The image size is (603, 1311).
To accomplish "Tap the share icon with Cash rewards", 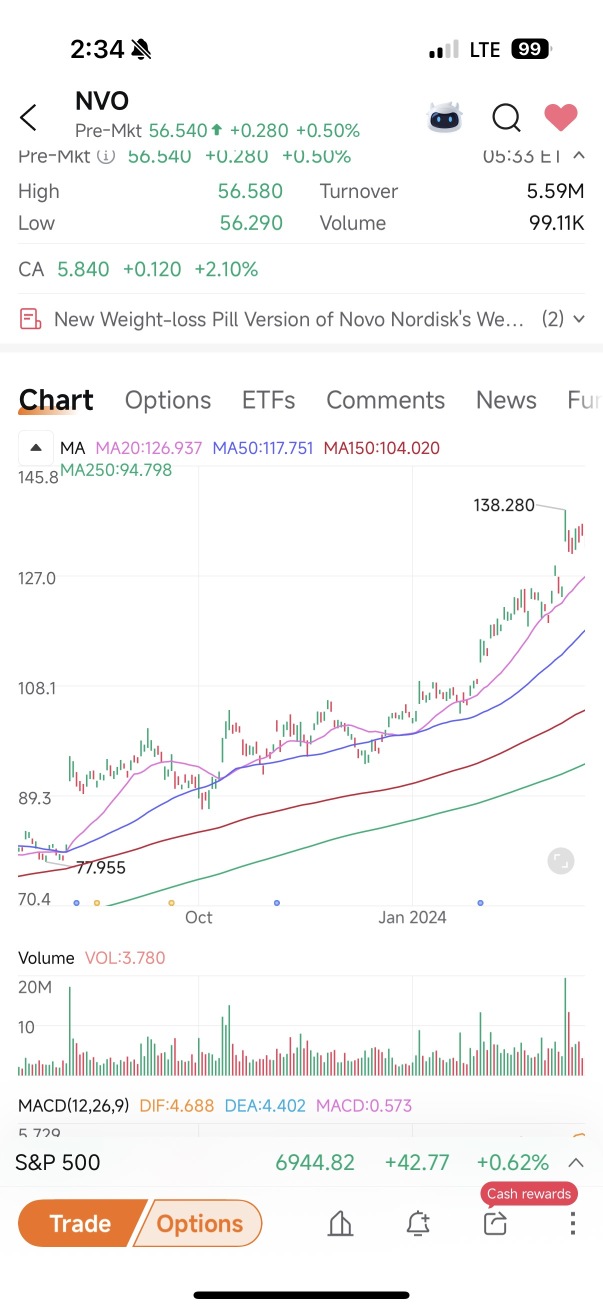I will point(496,1224).
